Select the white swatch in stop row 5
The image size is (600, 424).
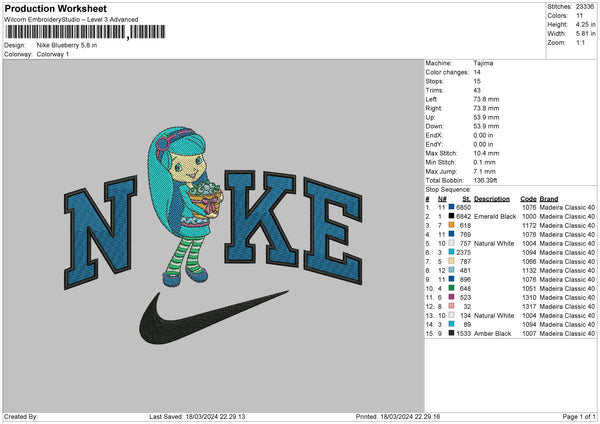click(452, 243)
